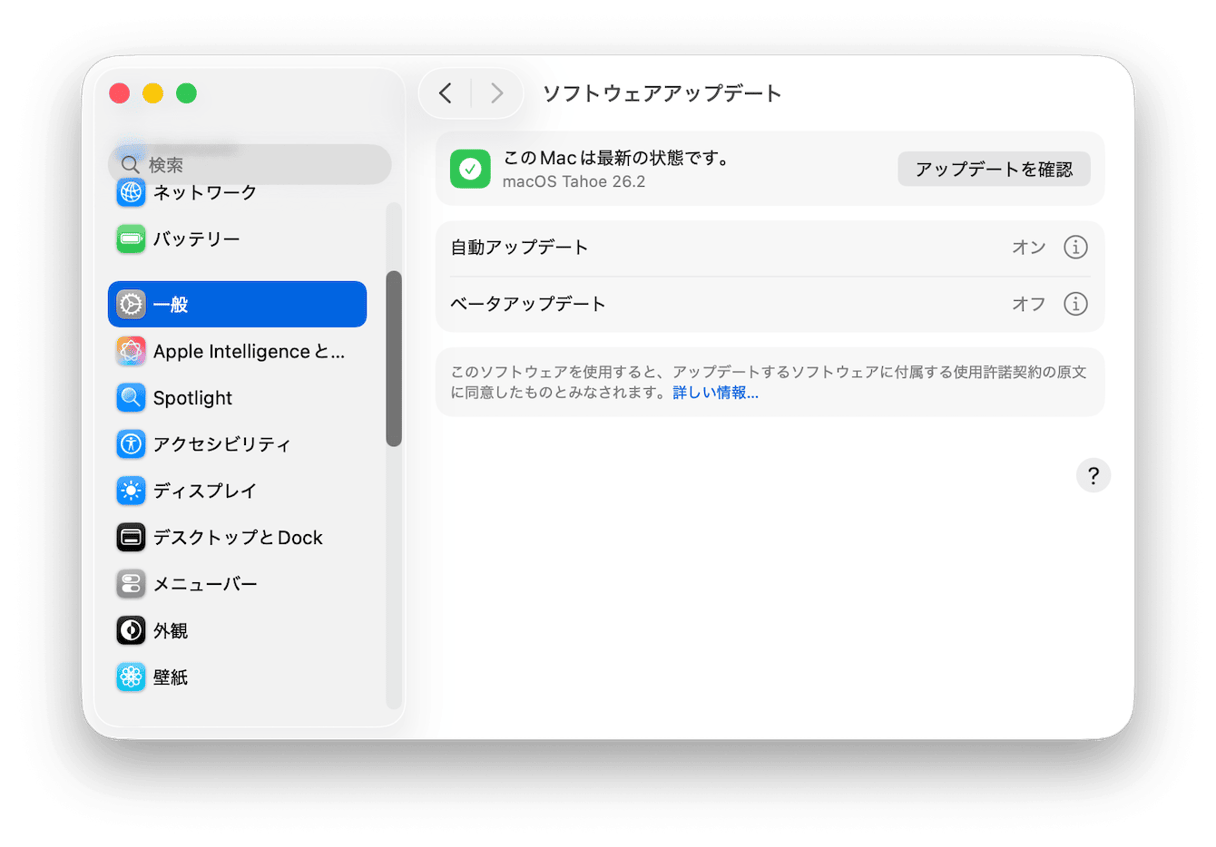The width and height of the screenshot is (1216, 847).
Task: Click the Spotlight magnifying glass icon
Action: coord(131,397)
